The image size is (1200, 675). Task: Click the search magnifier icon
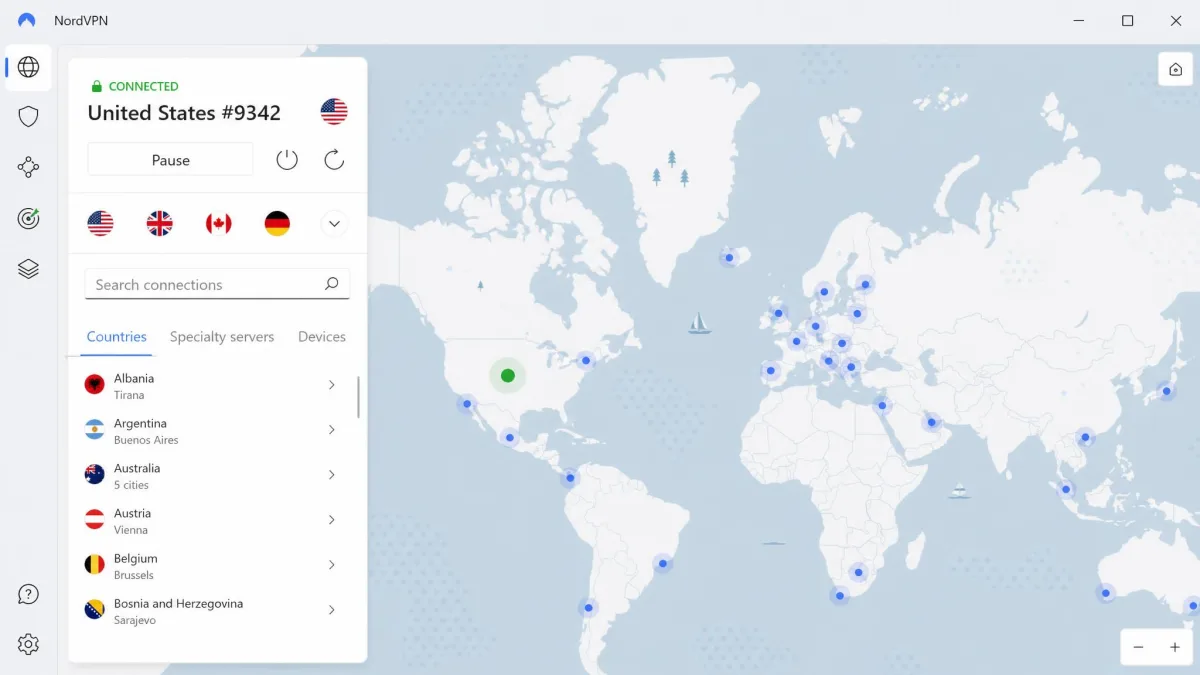332,284
